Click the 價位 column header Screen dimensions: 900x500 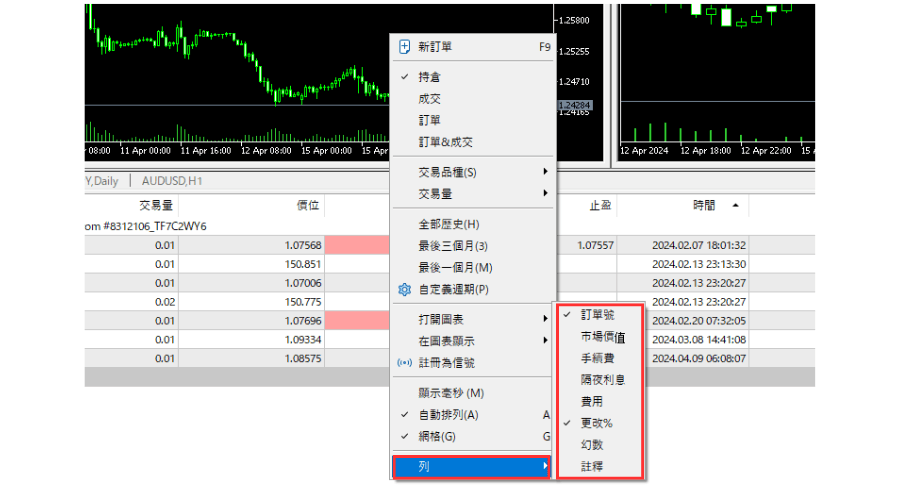tap(308, 205)
